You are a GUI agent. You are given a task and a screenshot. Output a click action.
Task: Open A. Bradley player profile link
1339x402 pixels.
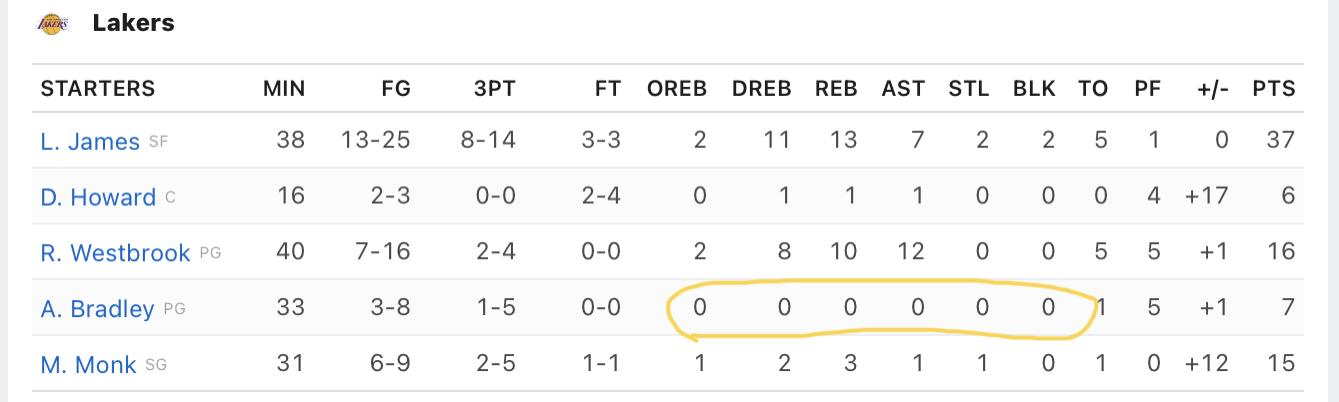[97, 309]
